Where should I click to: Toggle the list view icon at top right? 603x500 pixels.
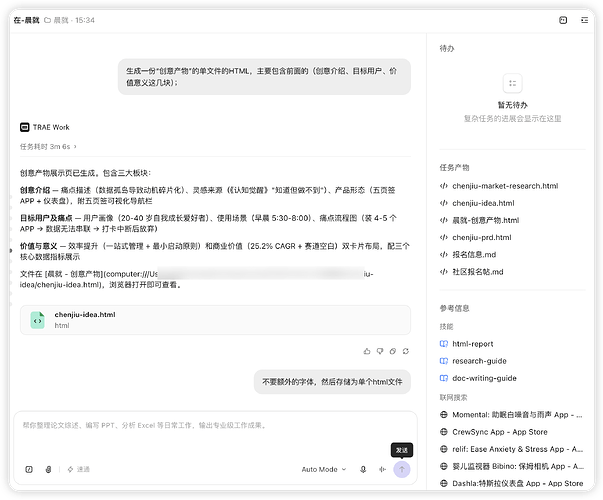click(x=585, y=20)
